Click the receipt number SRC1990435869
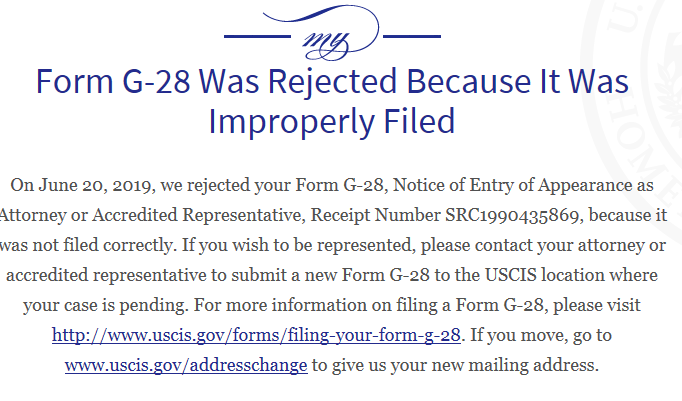The image size is (682, 401). [x=512, y=215]
